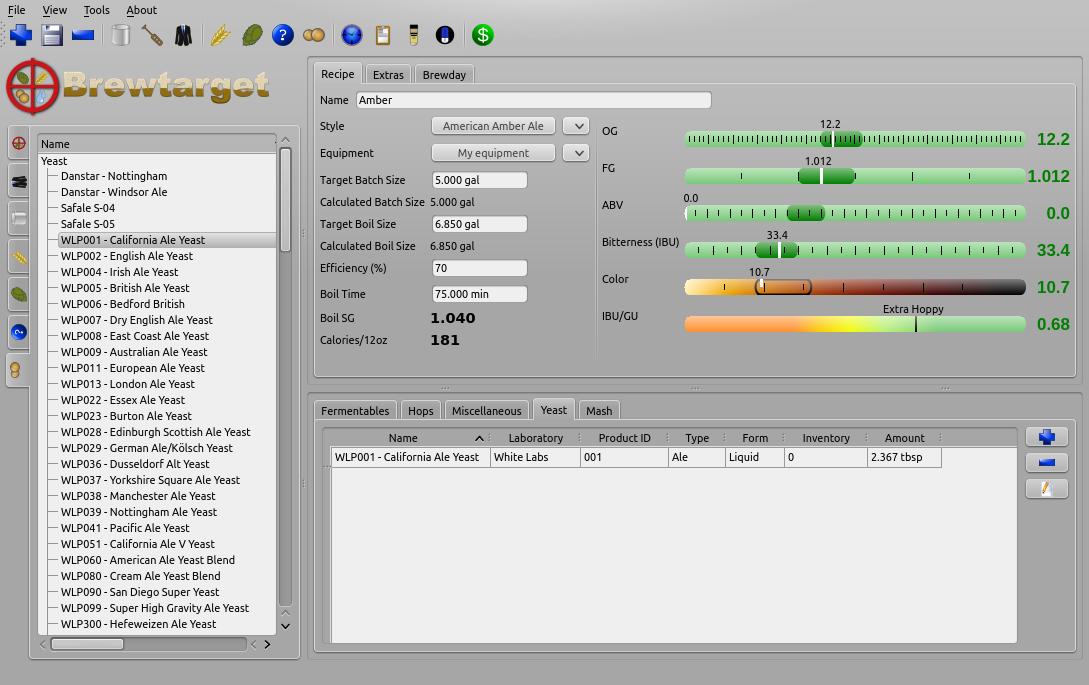Click the pencil edit button beside yeast table
Screen dimensions: 1089x685
[1046, 489]
